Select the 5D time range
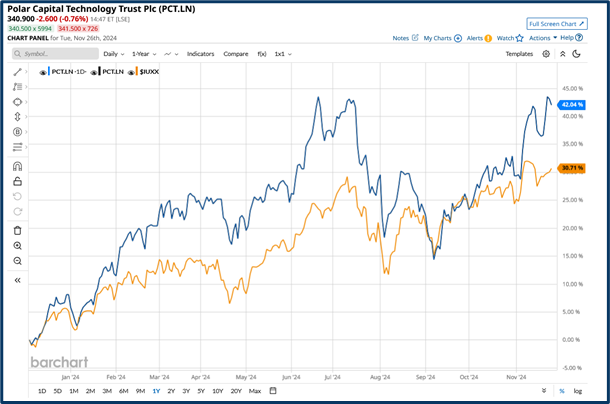 58,391
